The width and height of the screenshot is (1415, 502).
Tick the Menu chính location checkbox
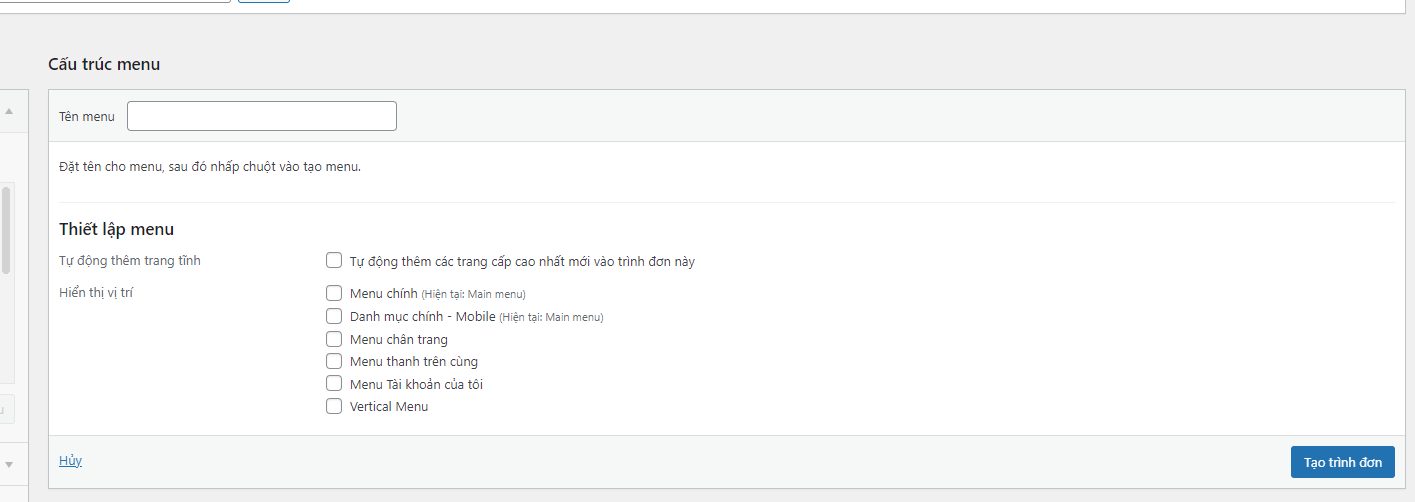[334, 294]
